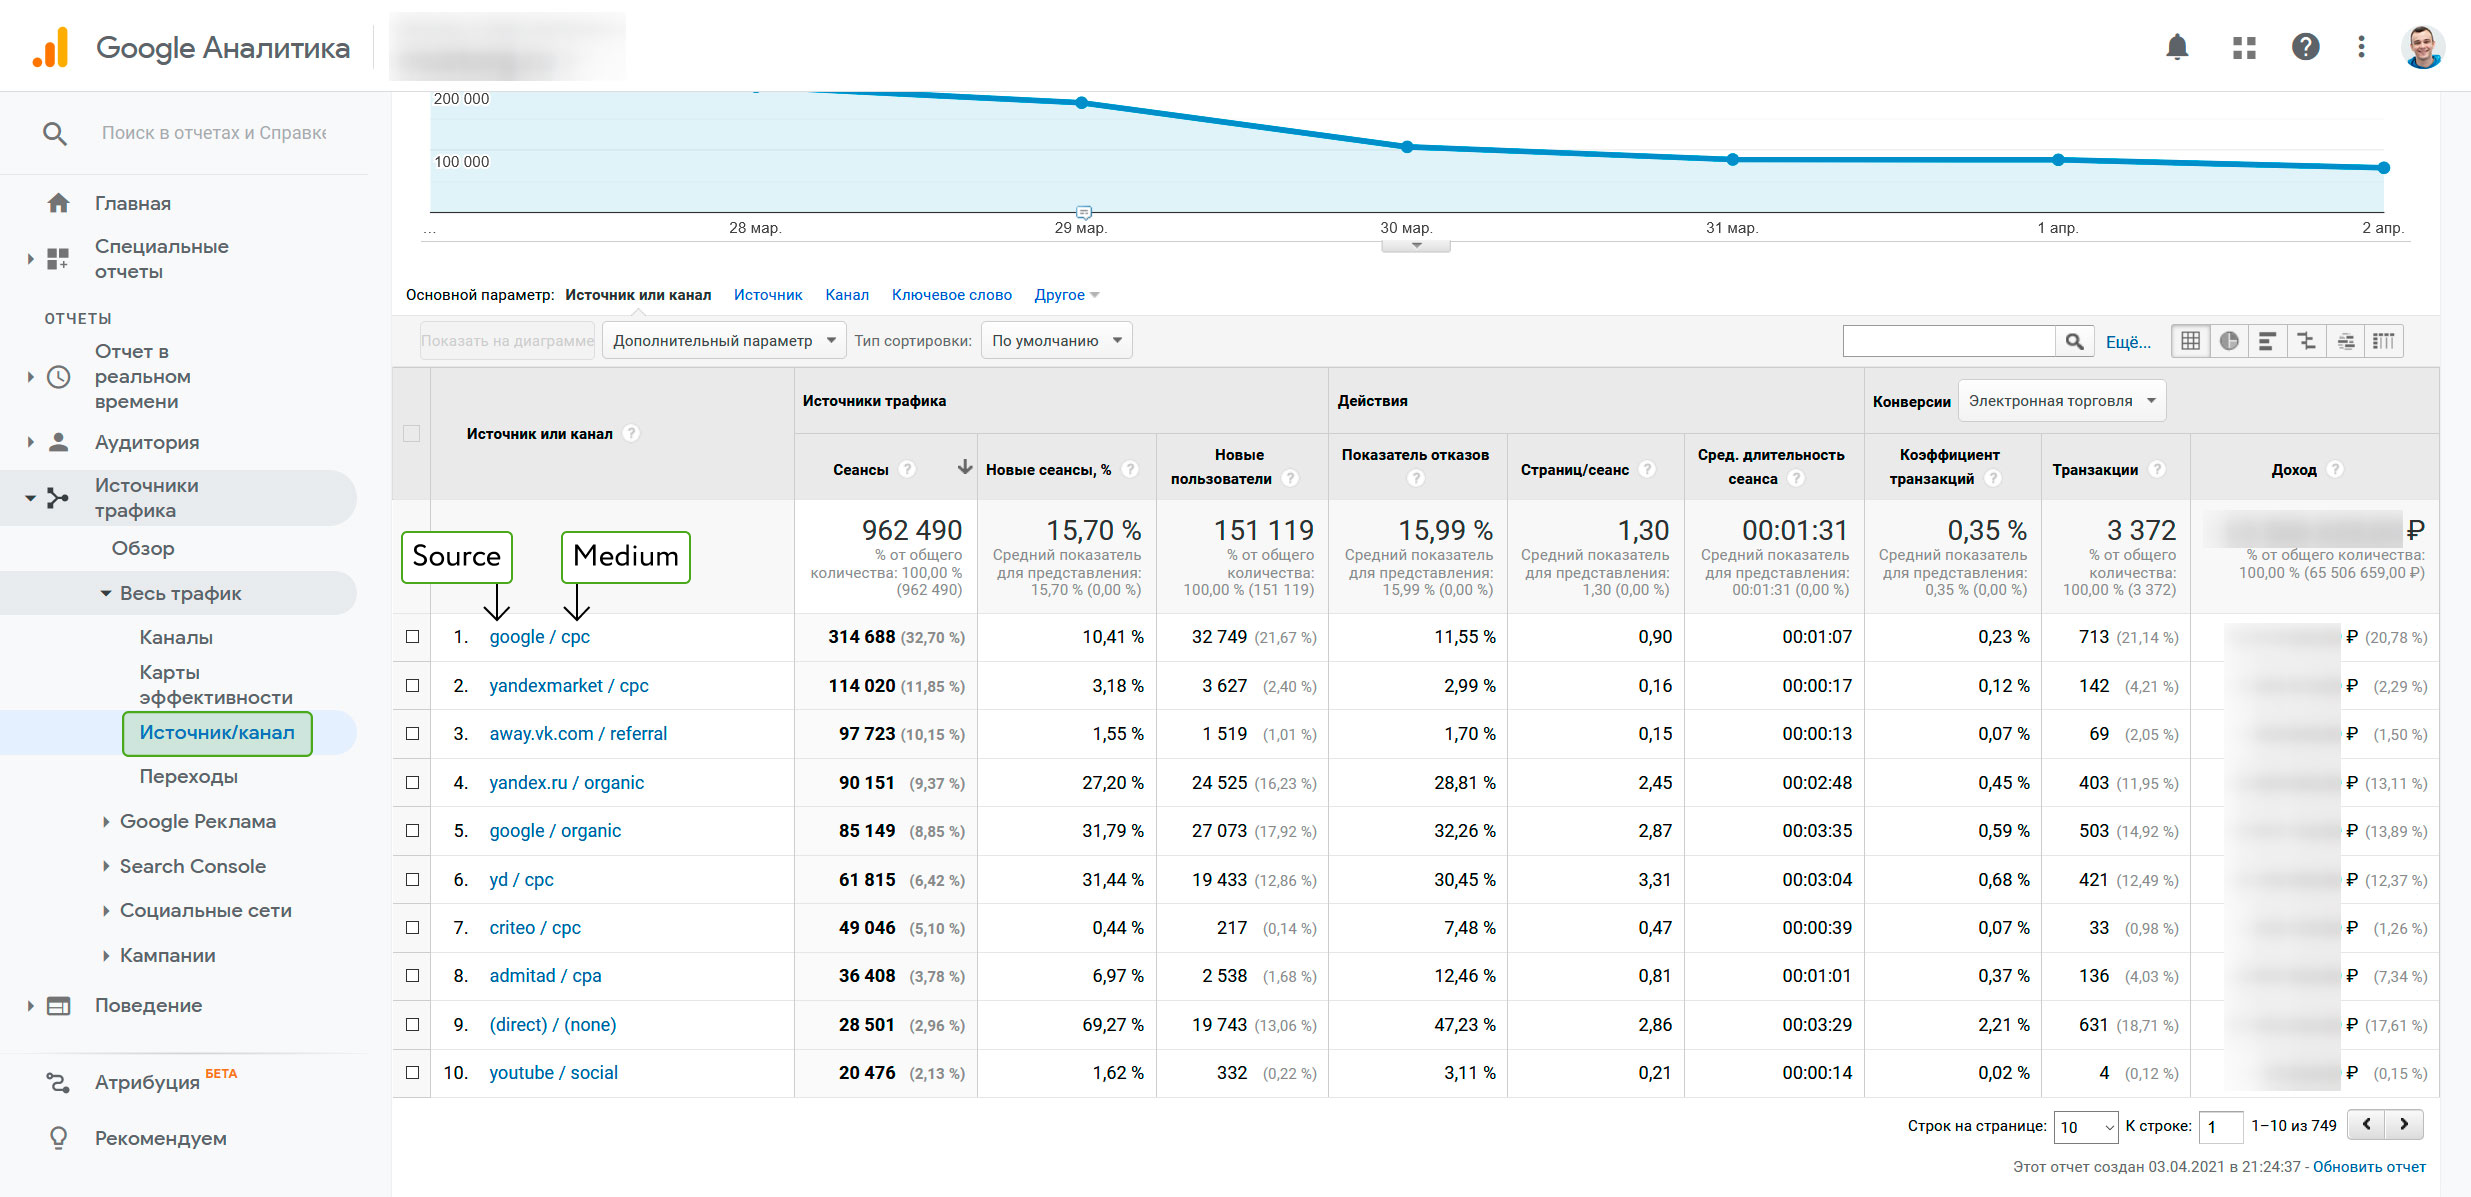The image size is (2471, 1197).
Task: Open the user account avatar
Action: pos(2422,47)
